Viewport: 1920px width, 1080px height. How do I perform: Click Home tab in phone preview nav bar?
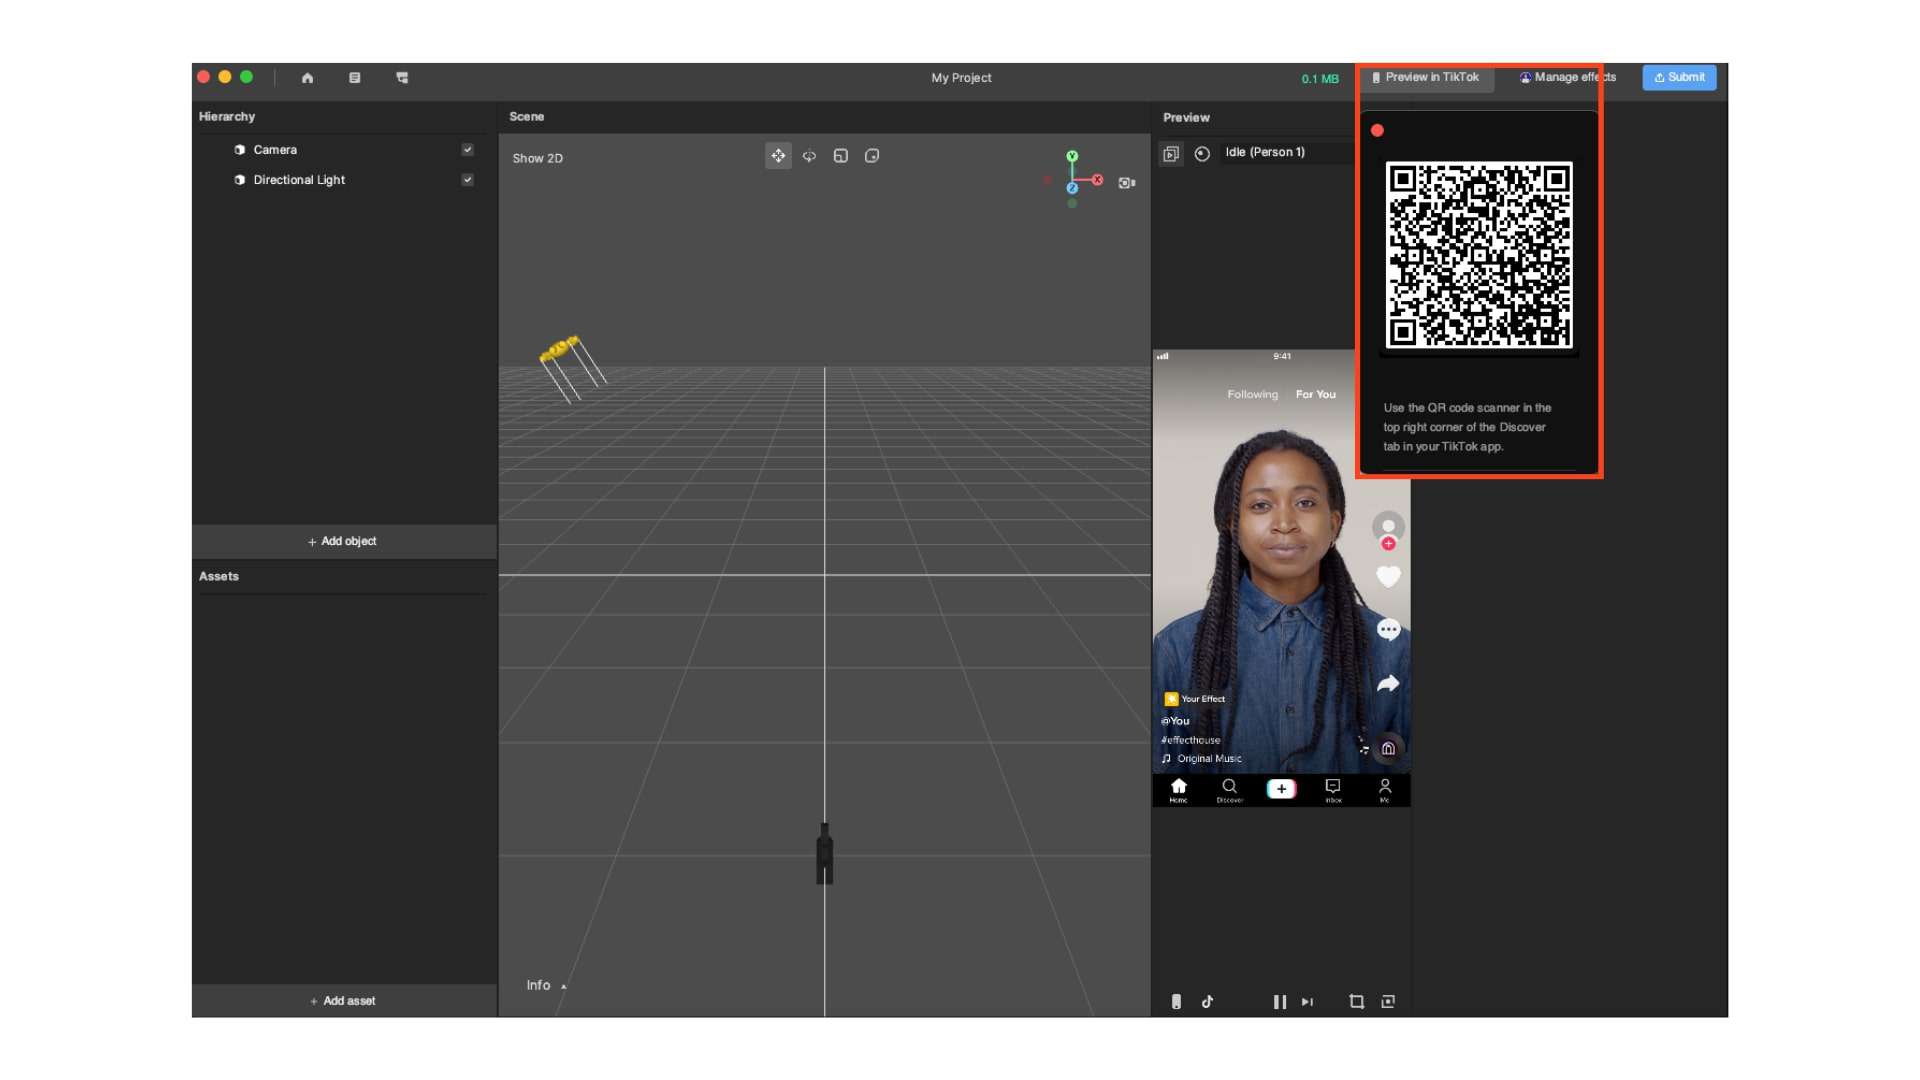[x=1179, y=791]
